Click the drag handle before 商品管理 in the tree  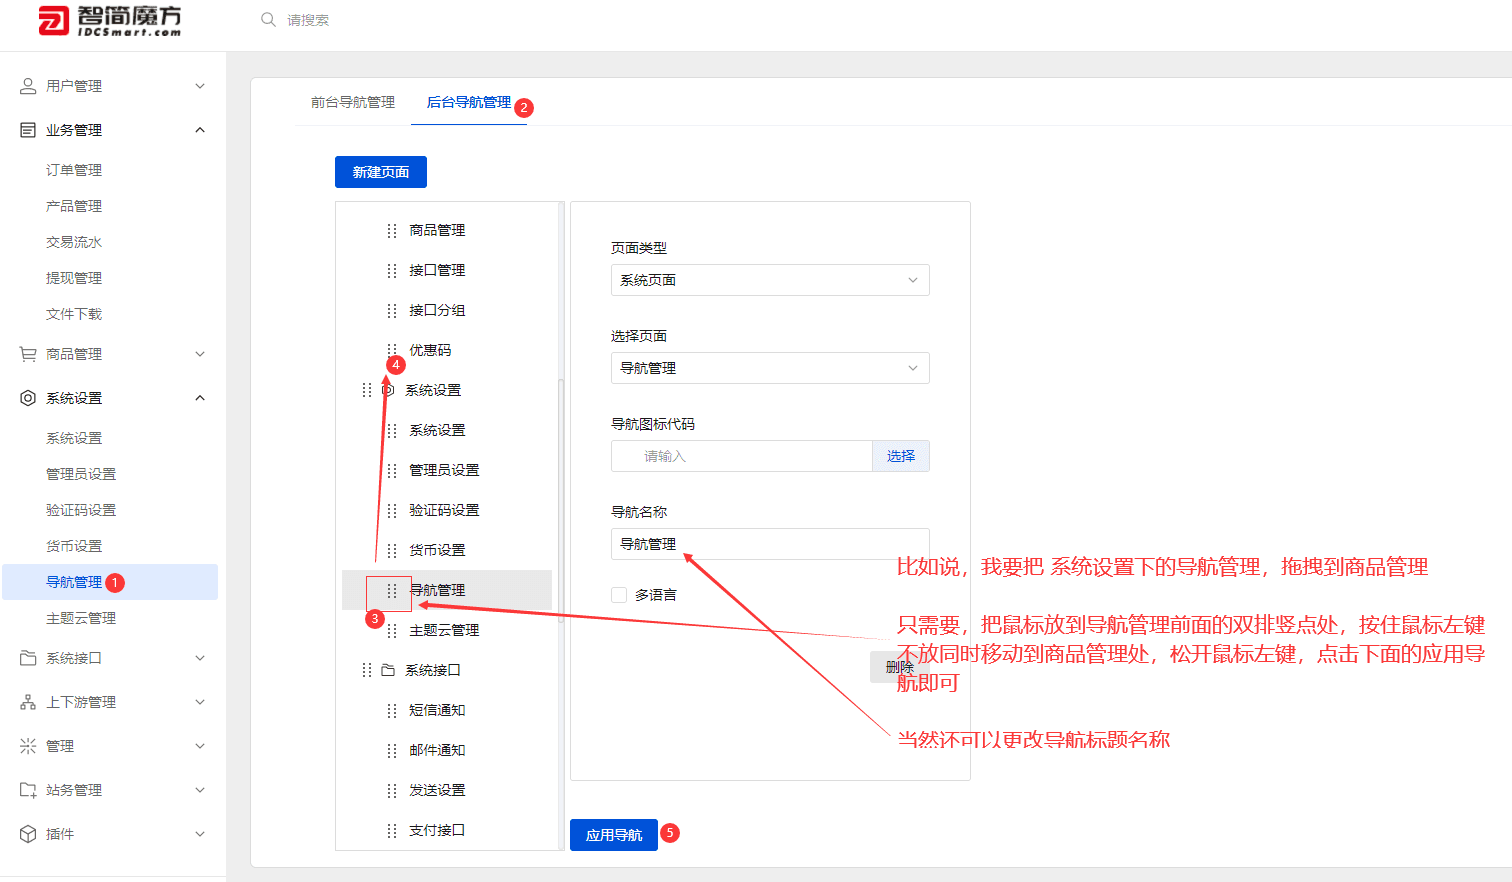coord(392,230)
